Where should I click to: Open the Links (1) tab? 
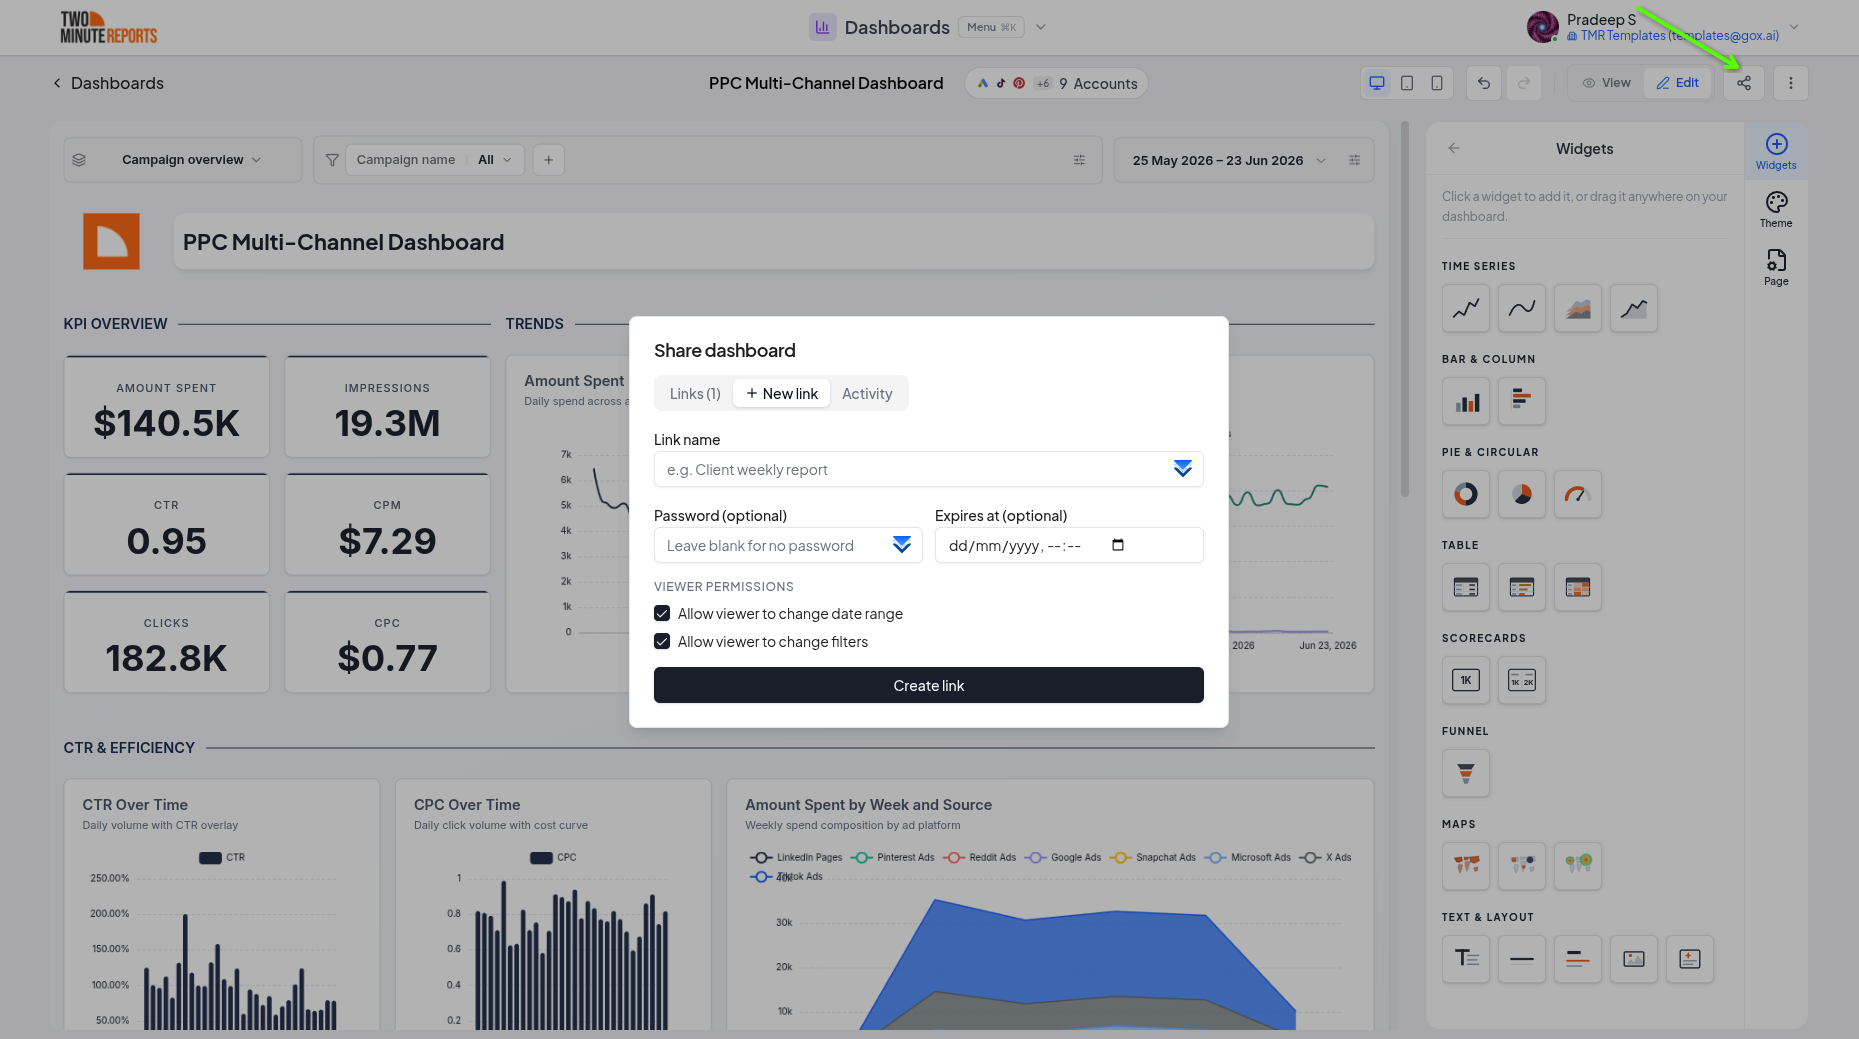[695, 393]
